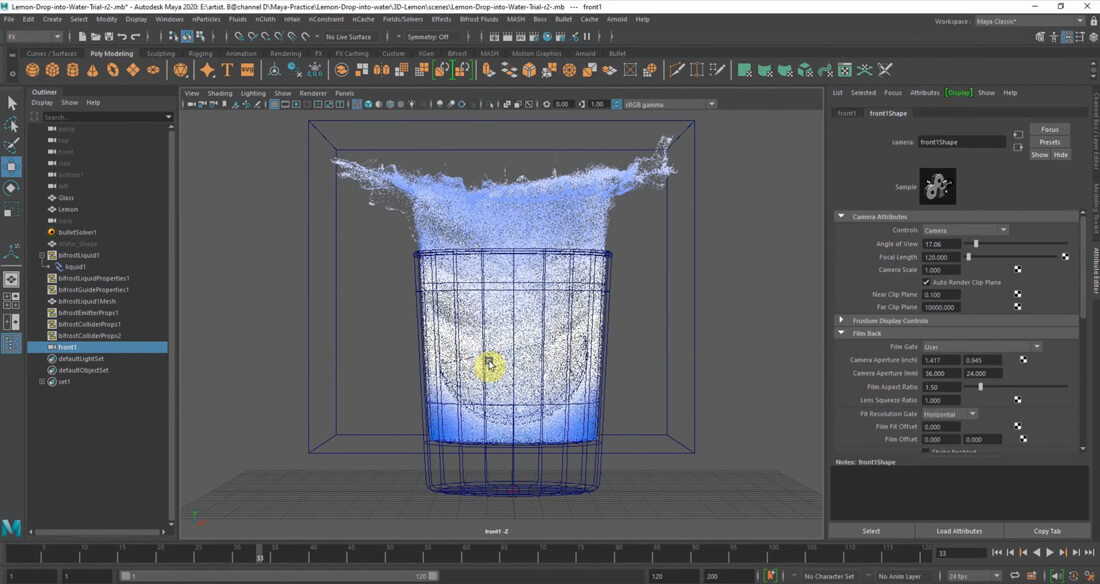Click the undo arrow icon
Screen dimensions: 1100x584
coord(122,36)
